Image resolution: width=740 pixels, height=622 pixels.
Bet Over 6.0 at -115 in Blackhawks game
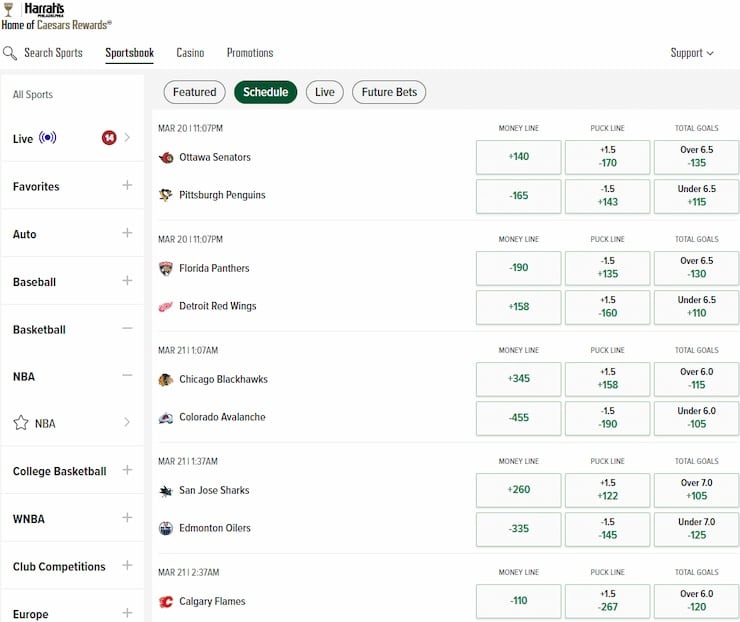(697, 379)
